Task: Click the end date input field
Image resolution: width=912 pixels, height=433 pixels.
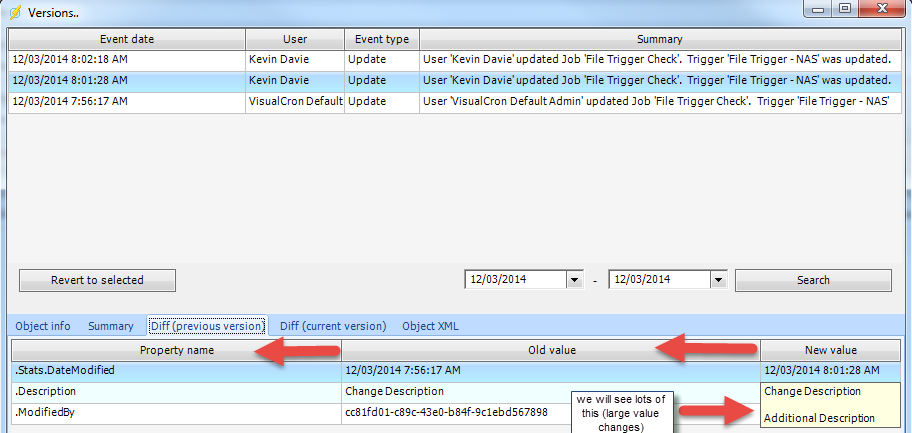Action: click(x=657, y=280)
